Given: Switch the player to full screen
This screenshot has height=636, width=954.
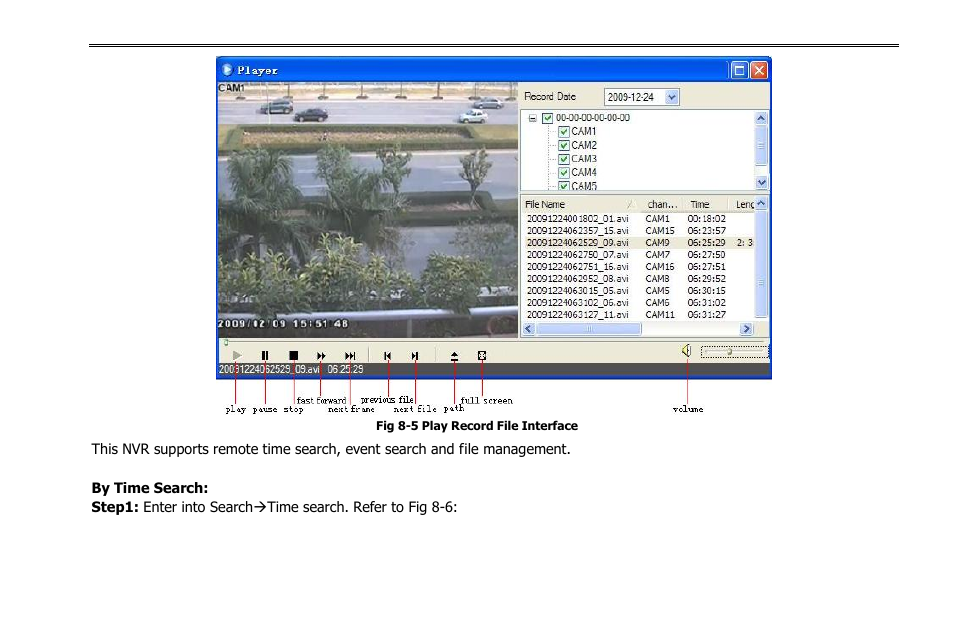Looking at the screenshot, I should [x=482, y=355].
